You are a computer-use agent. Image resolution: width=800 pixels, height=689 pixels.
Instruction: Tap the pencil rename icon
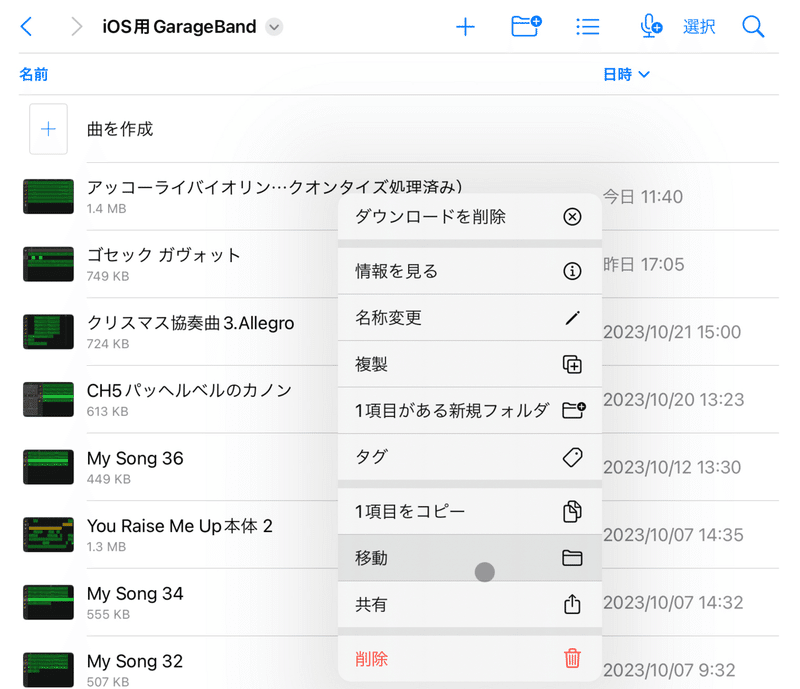click(572, 318)
